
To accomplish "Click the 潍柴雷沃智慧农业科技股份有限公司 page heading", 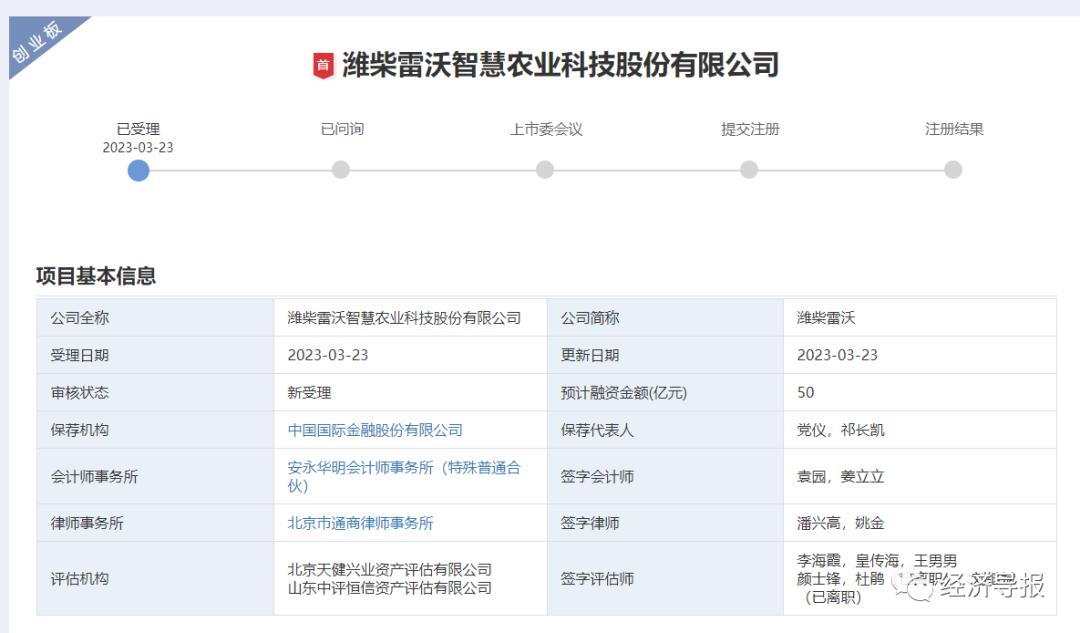I will point(561,65).
